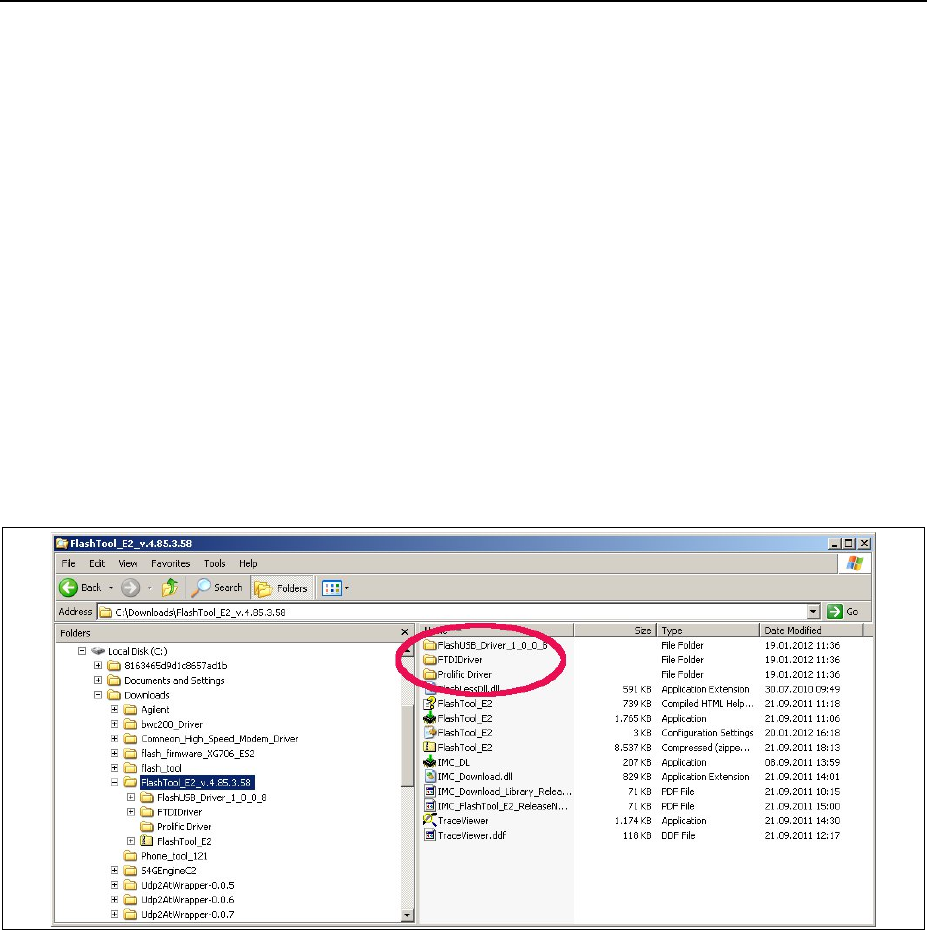Open the Forward history dropdown arrow
927x930 pixels.
pos(149,588)
